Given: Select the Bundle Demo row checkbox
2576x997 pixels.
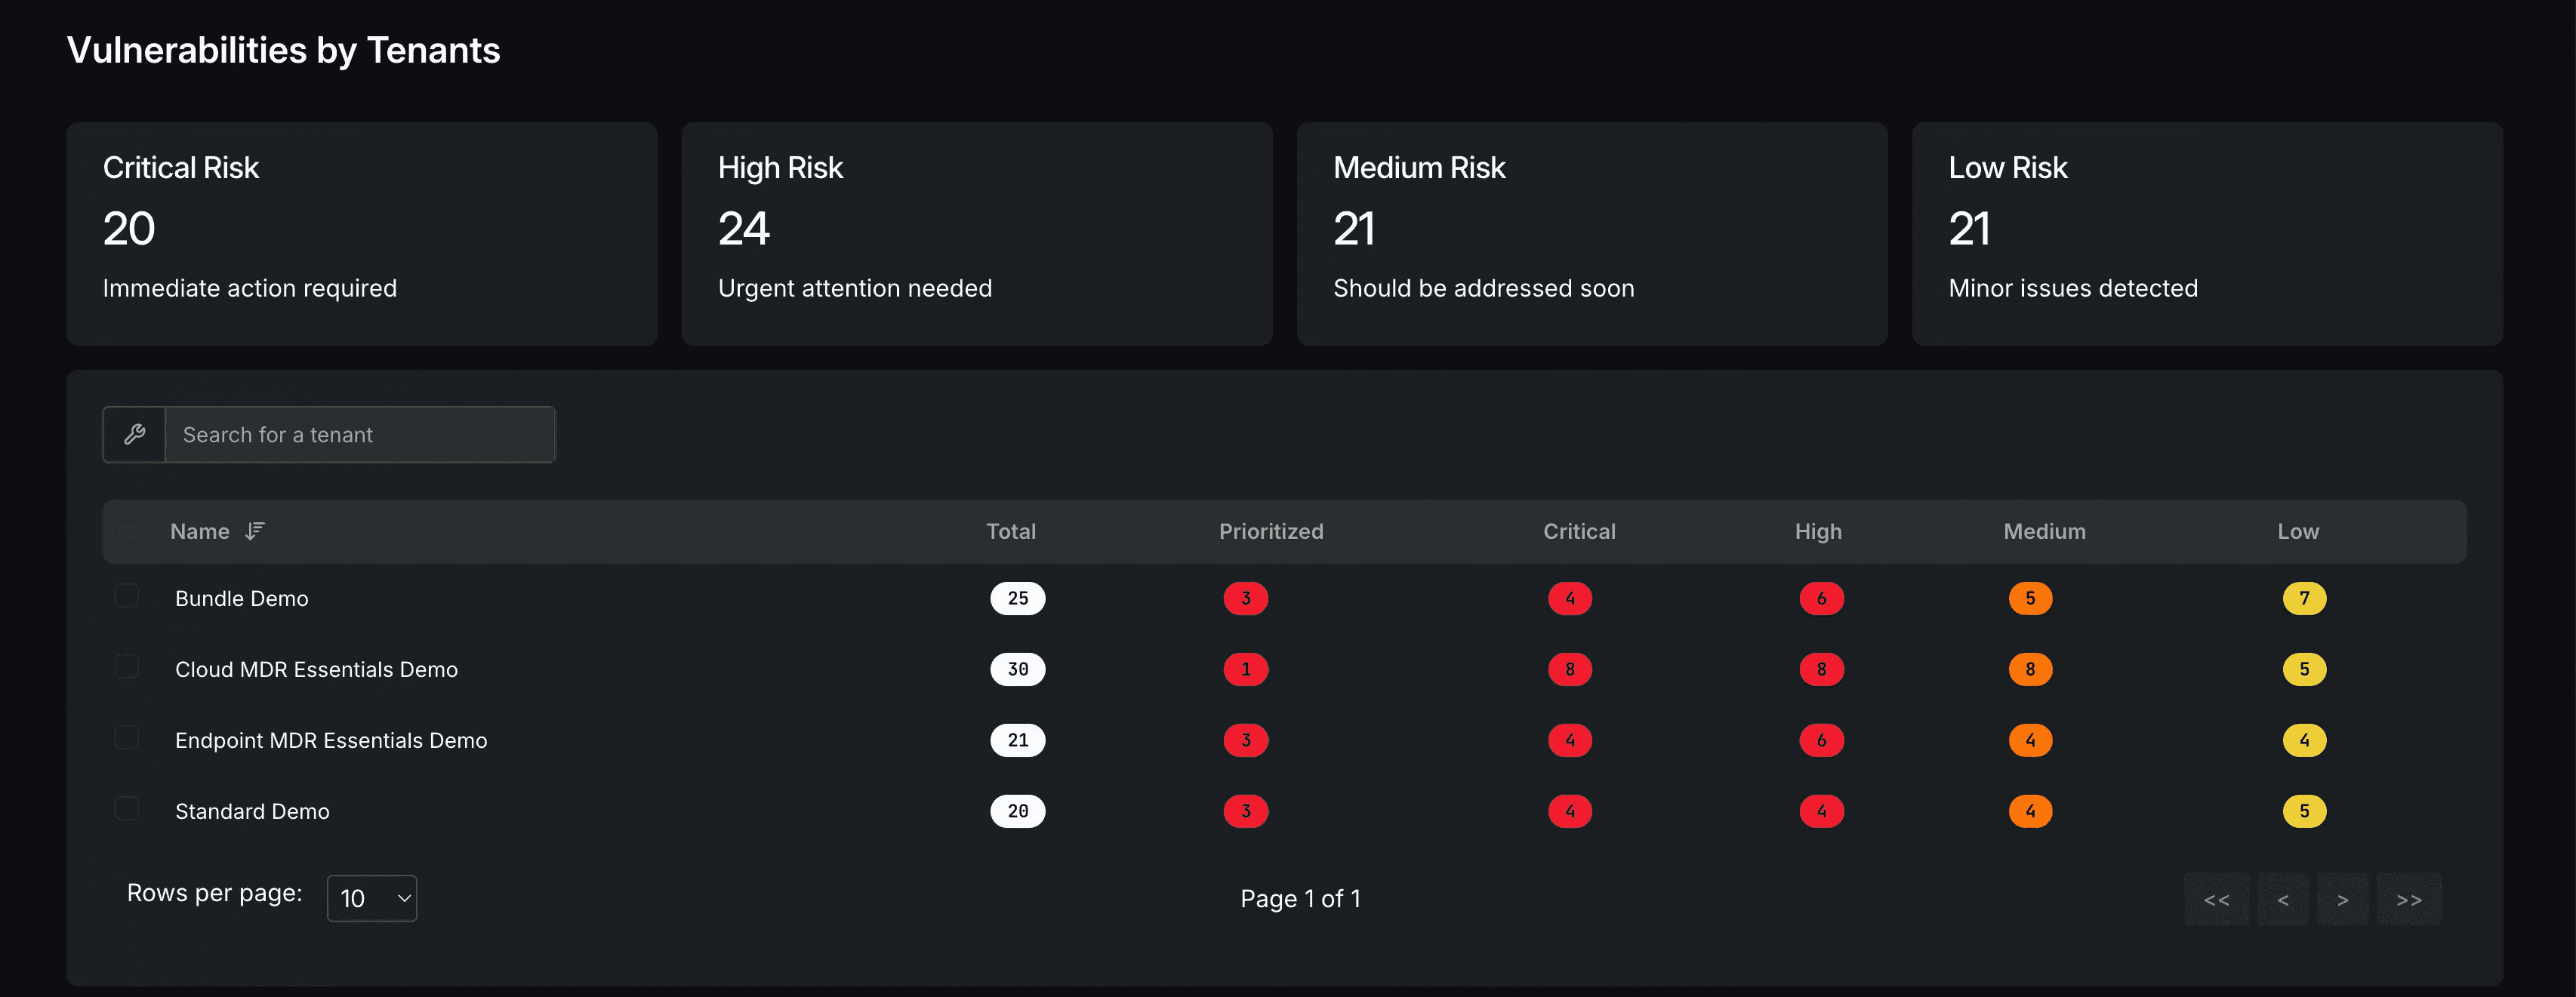Looking at the screenshot, I should (127, 596).
